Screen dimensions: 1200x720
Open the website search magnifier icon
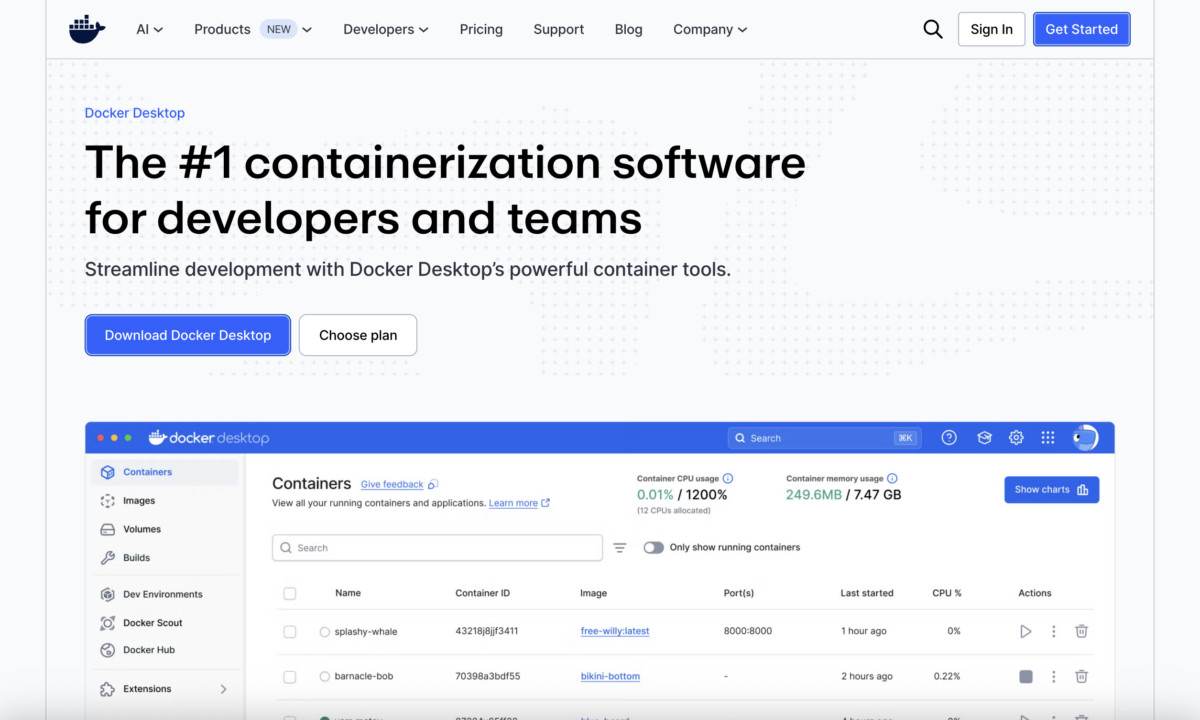pyautogui.click(x=933, y=29)
